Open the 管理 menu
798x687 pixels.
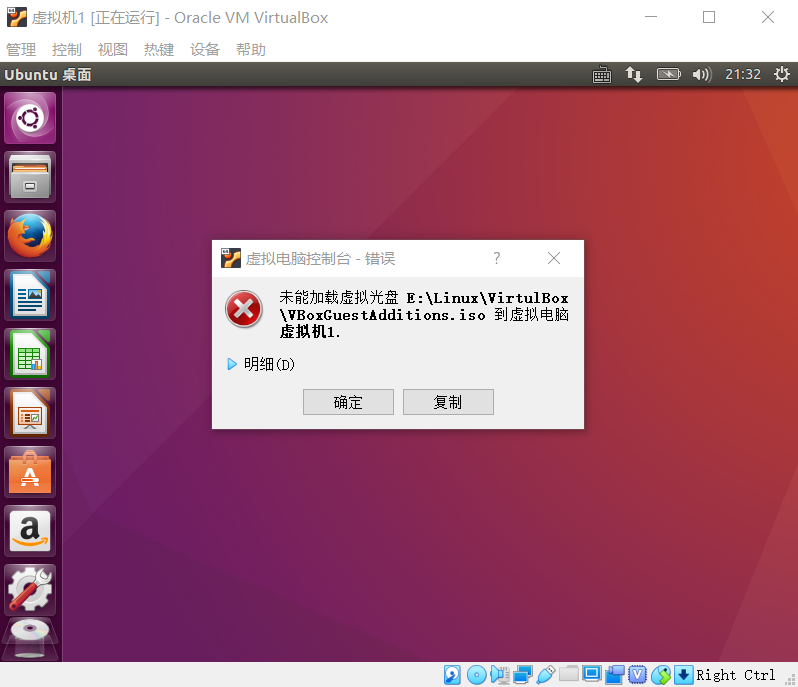(21, 49)
